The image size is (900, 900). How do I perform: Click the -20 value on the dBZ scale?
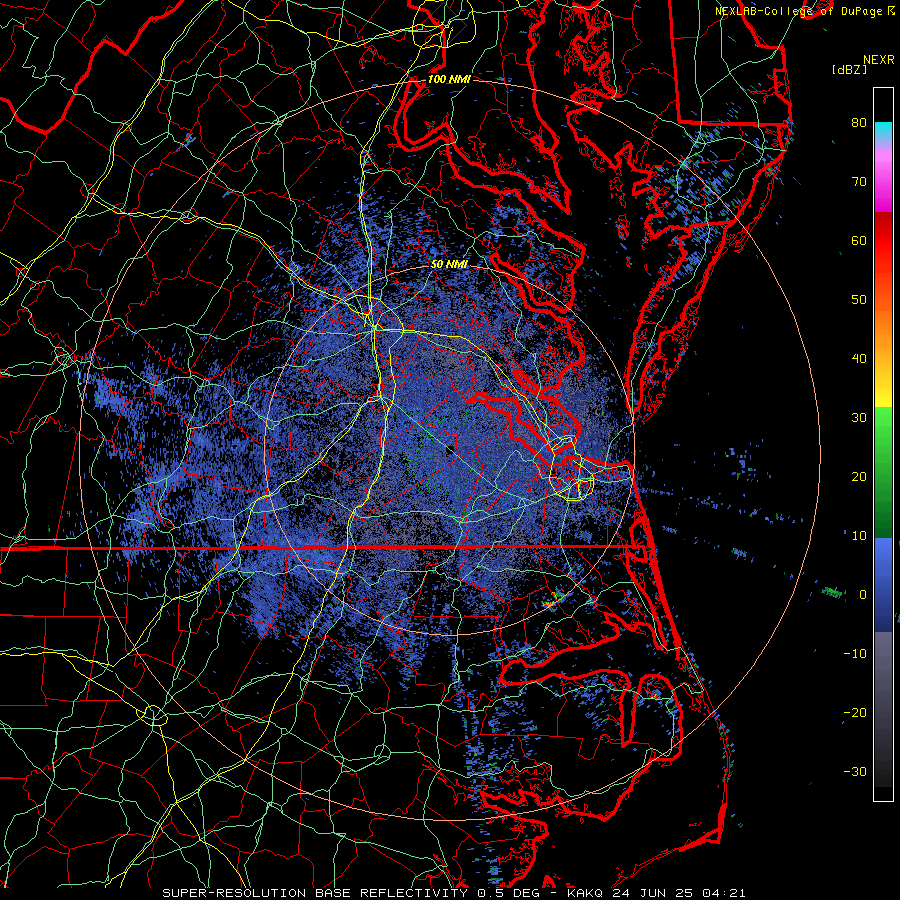click(x=855, y=713)
